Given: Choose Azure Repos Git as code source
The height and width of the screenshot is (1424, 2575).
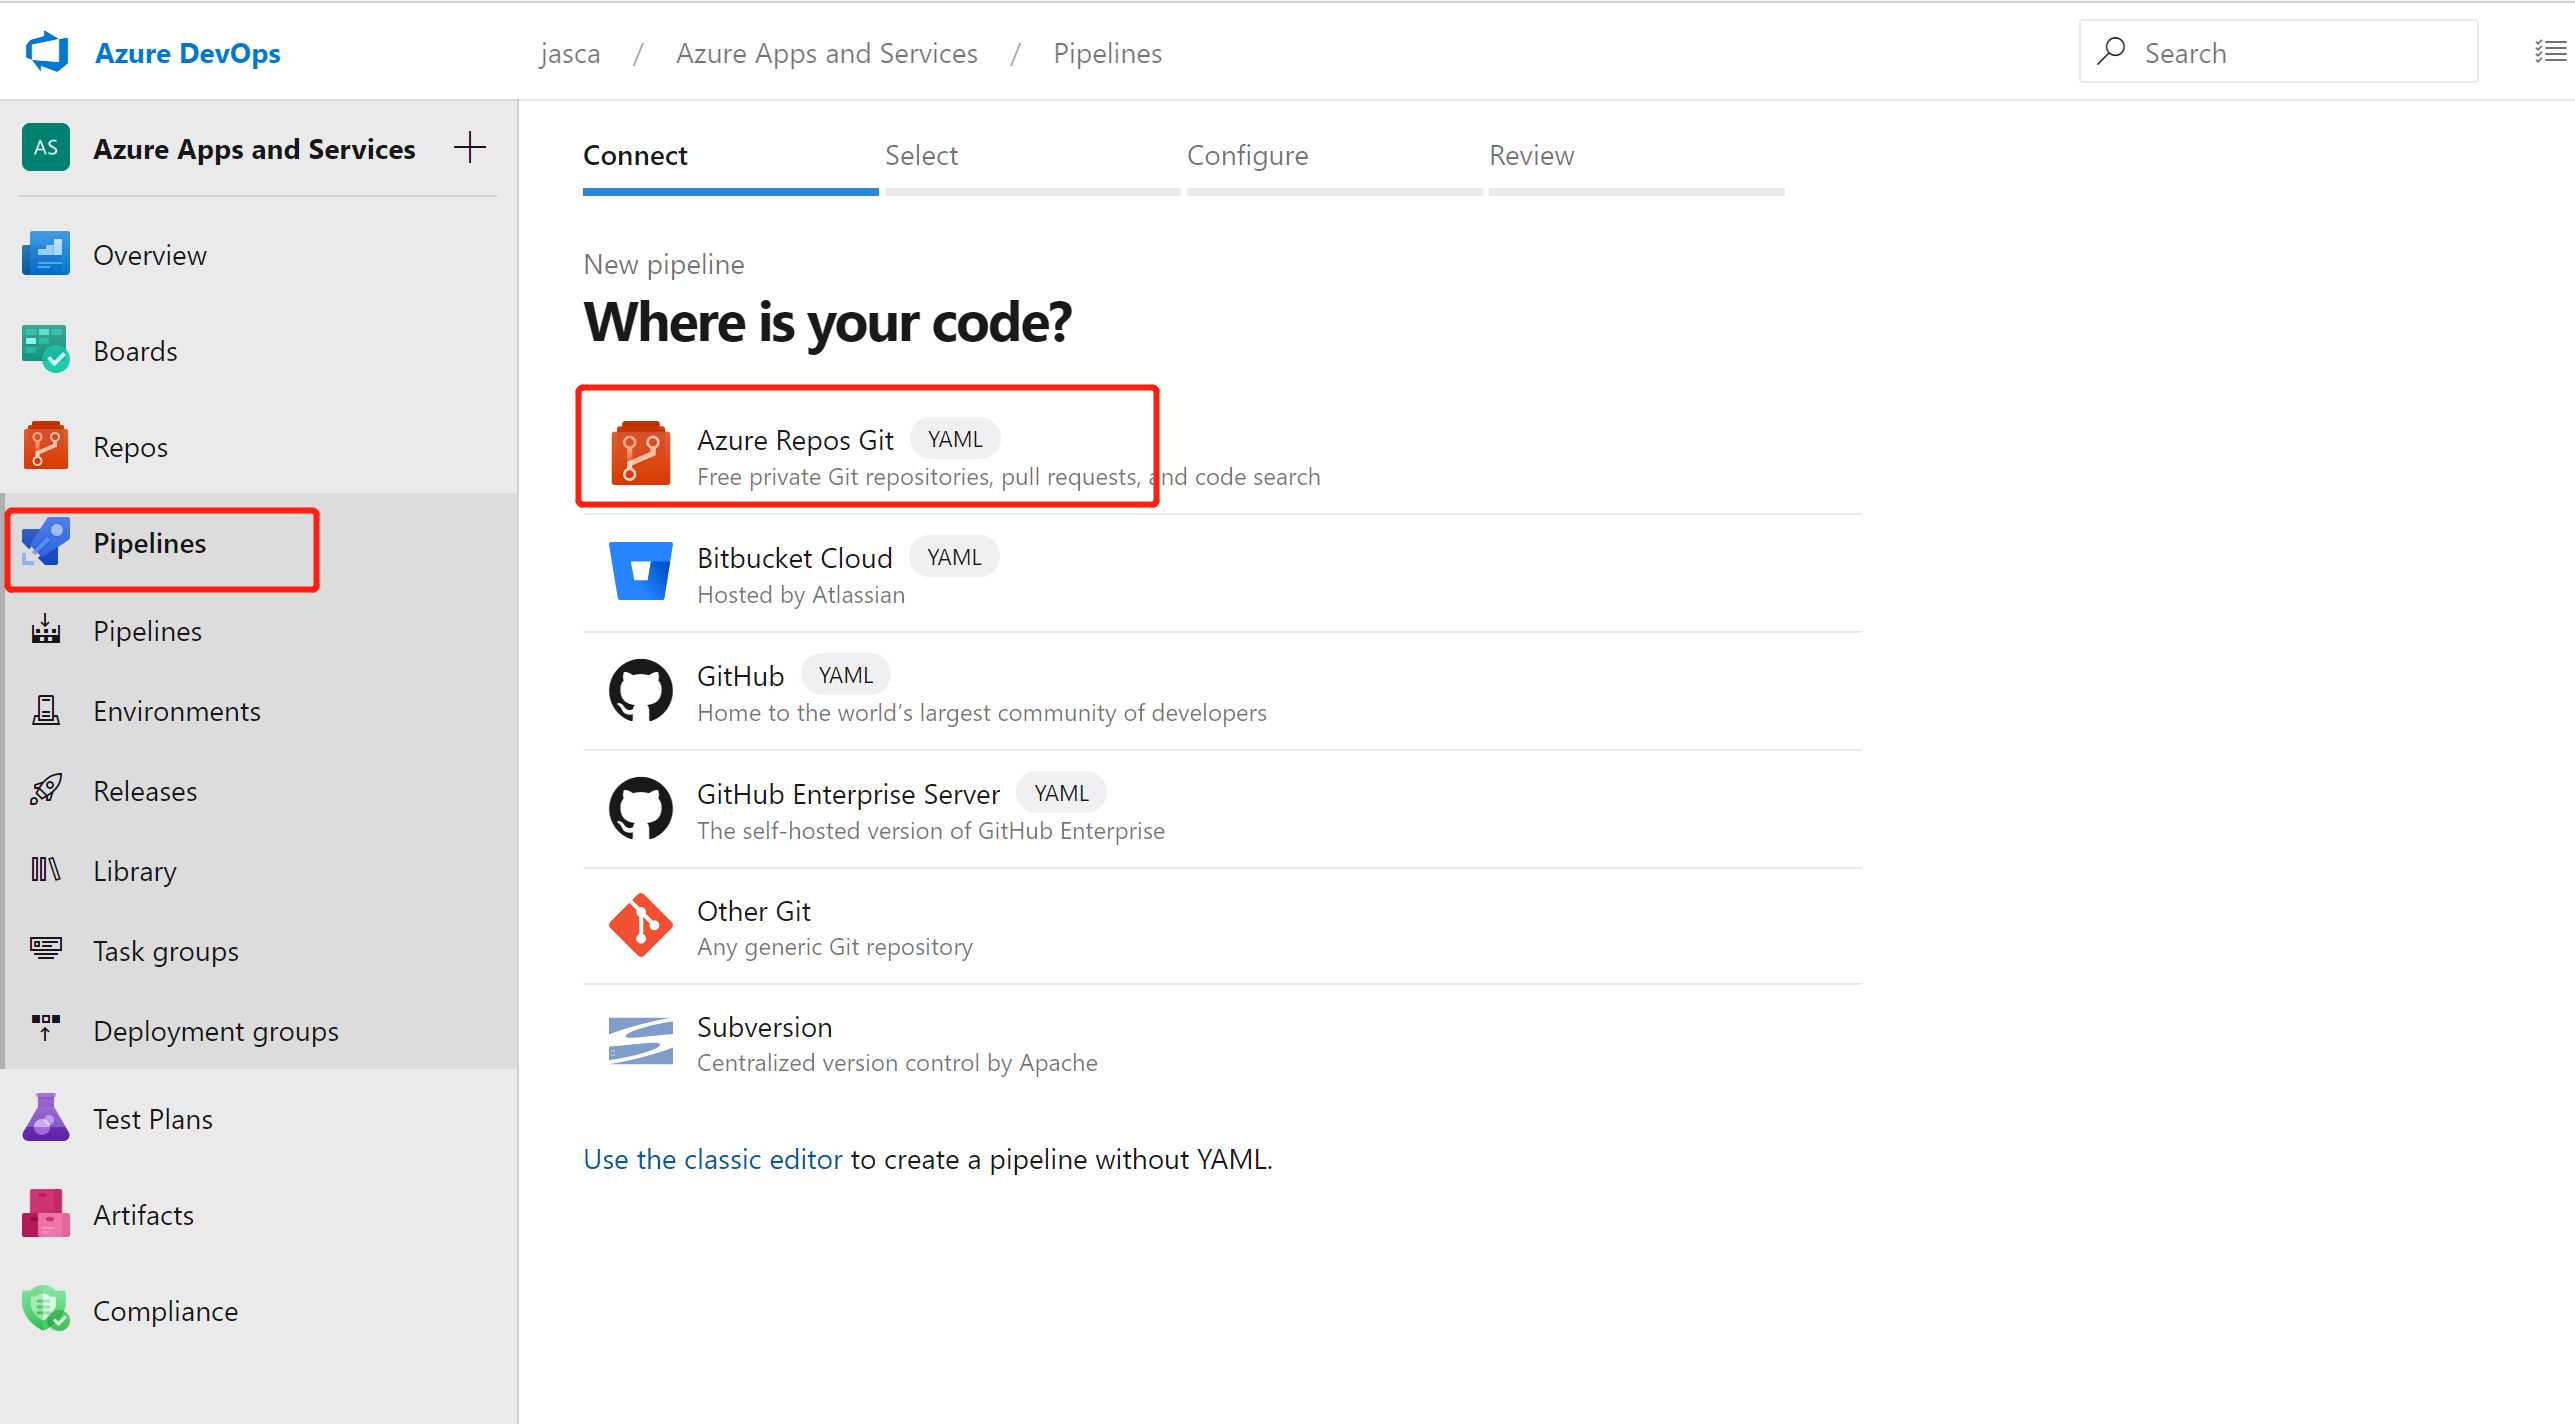Looking at the screenshot, I should [x=1222, y=455].
